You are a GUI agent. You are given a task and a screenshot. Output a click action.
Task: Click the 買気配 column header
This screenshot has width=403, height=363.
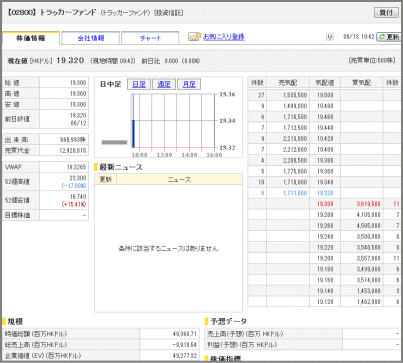tap(362, 83)
